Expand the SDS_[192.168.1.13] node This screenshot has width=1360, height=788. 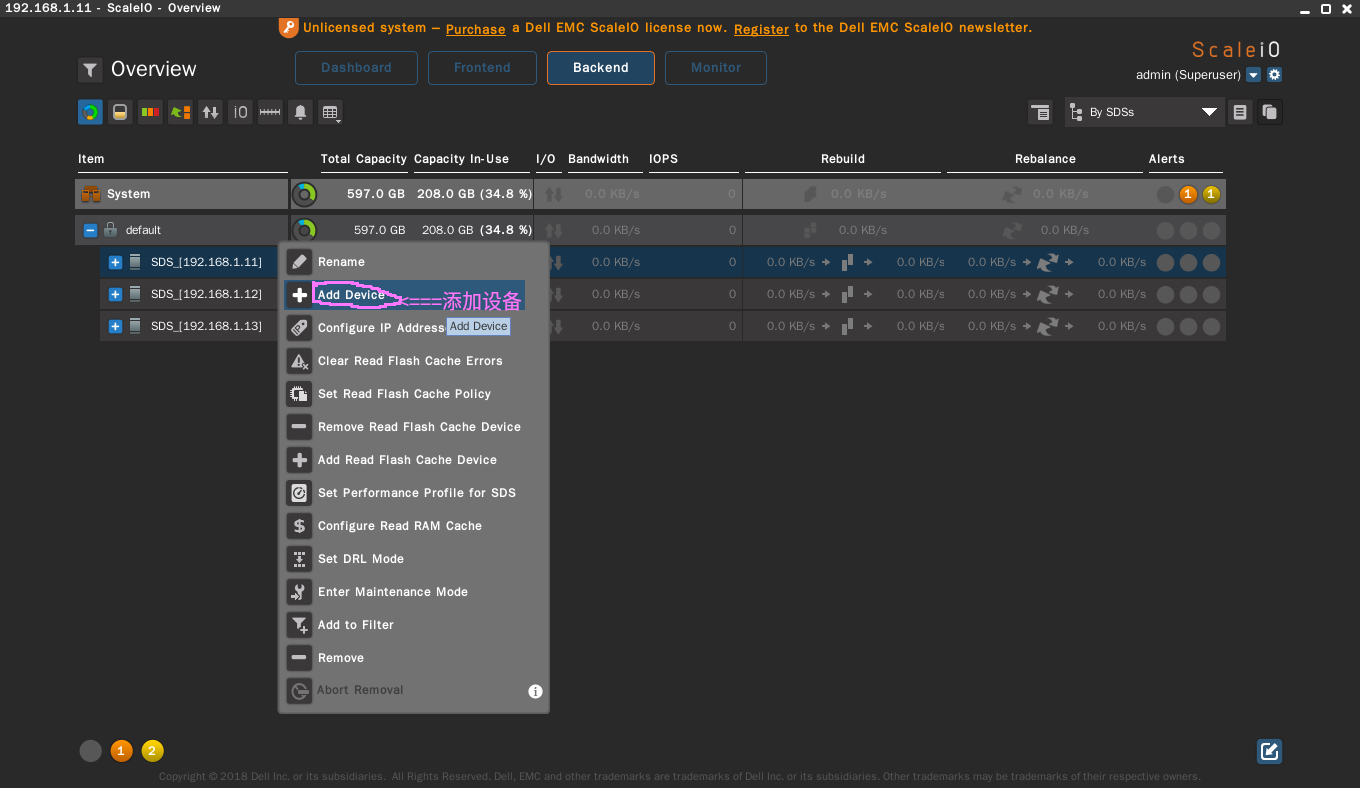click(115, 326)
